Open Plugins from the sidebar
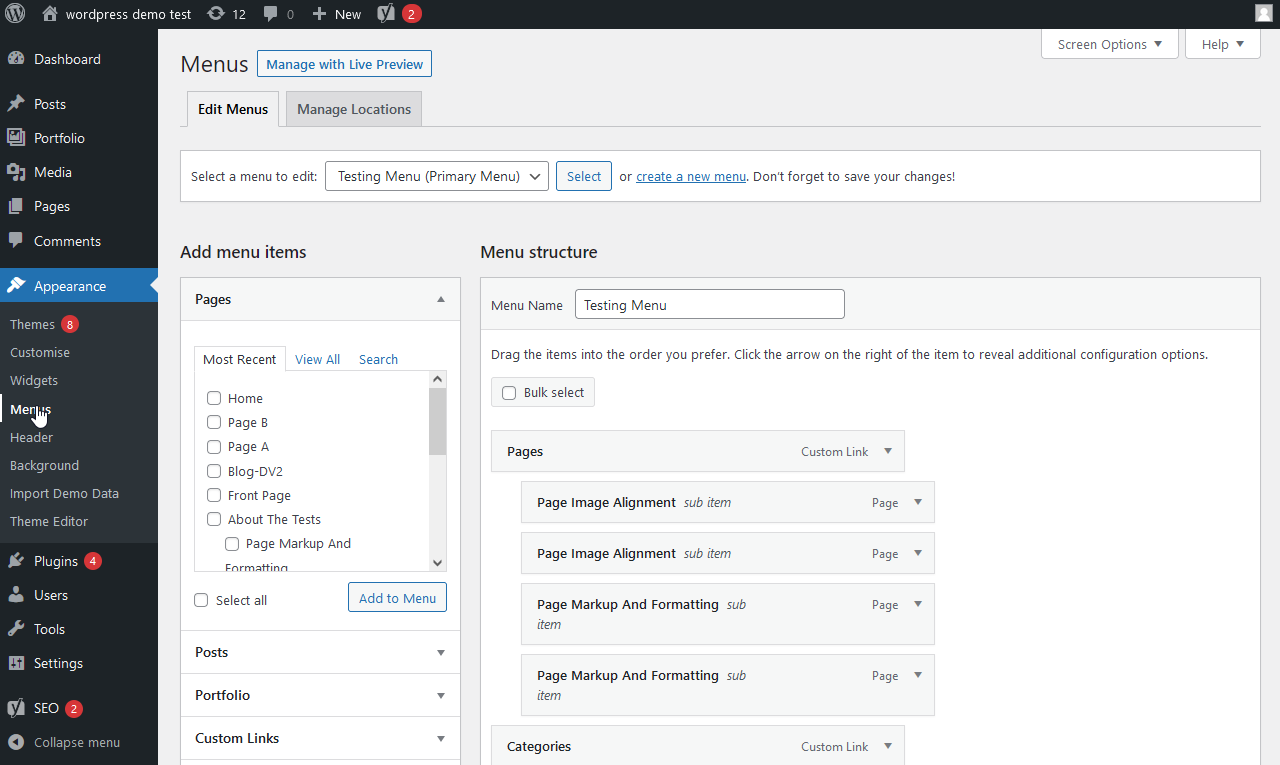1280x765 pixels. pos(55,561)
